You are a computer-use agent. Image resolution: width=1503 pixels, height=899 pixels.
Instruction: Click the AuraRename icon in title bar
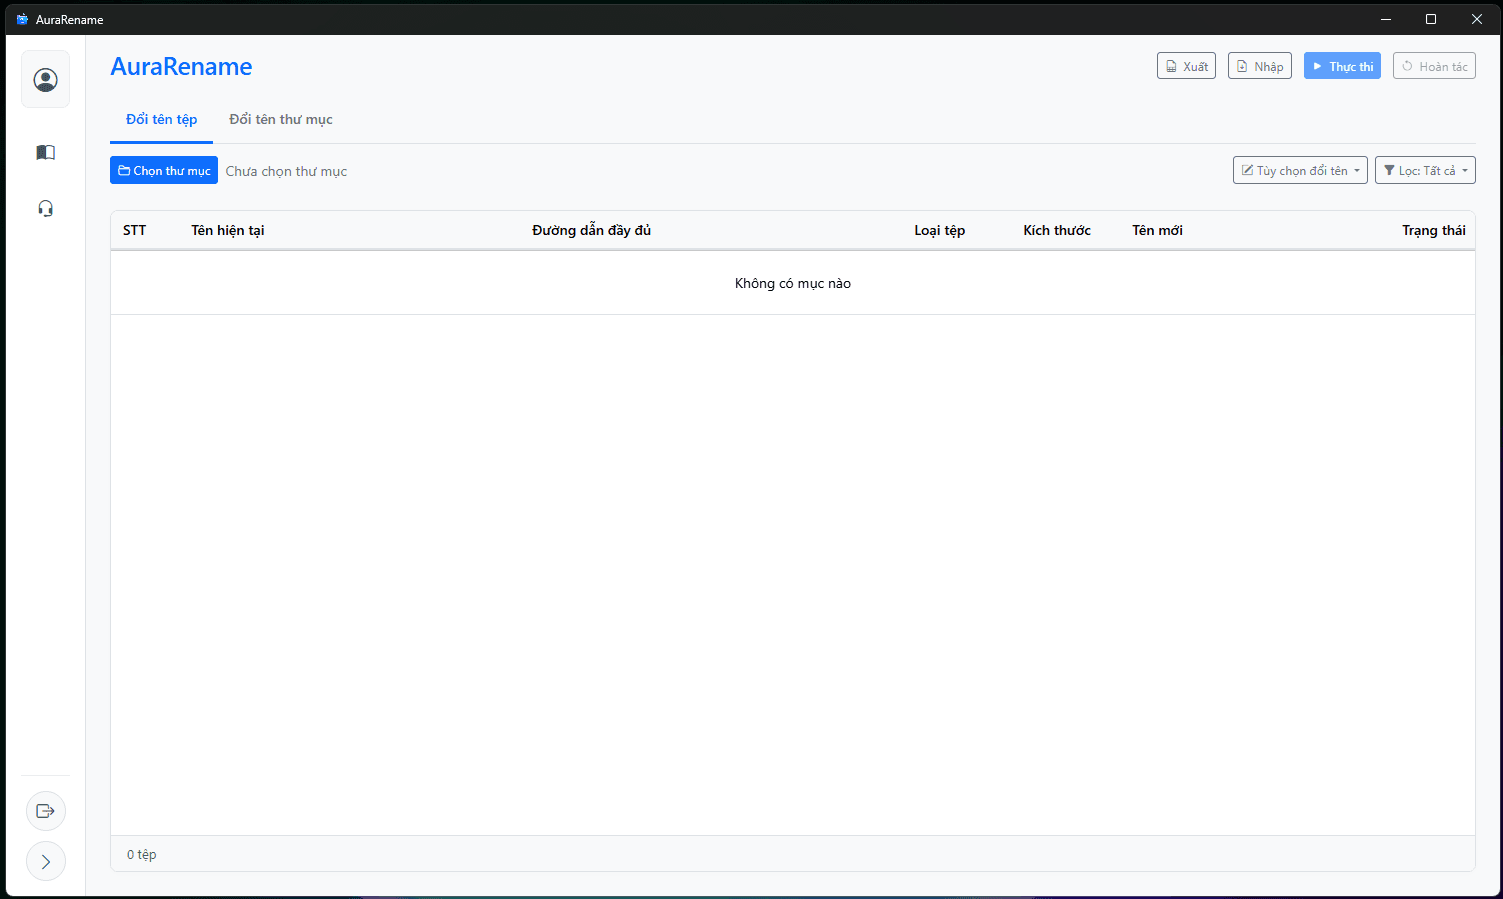pyautogui.click(x=22, y=19)
